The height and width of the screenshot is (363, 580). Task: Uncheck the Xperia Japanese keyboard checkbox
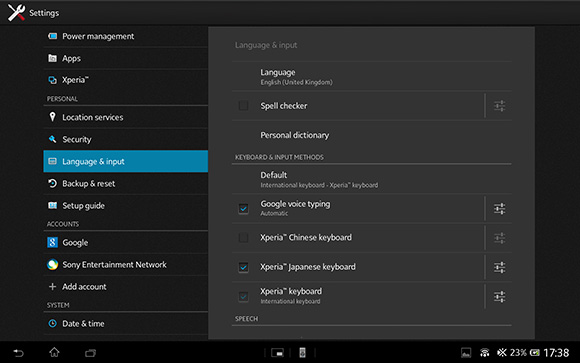point(243,267)
